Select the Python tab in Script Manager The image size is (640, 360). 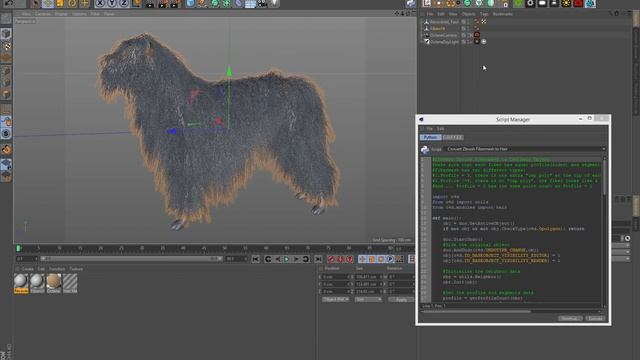(431, 138)
